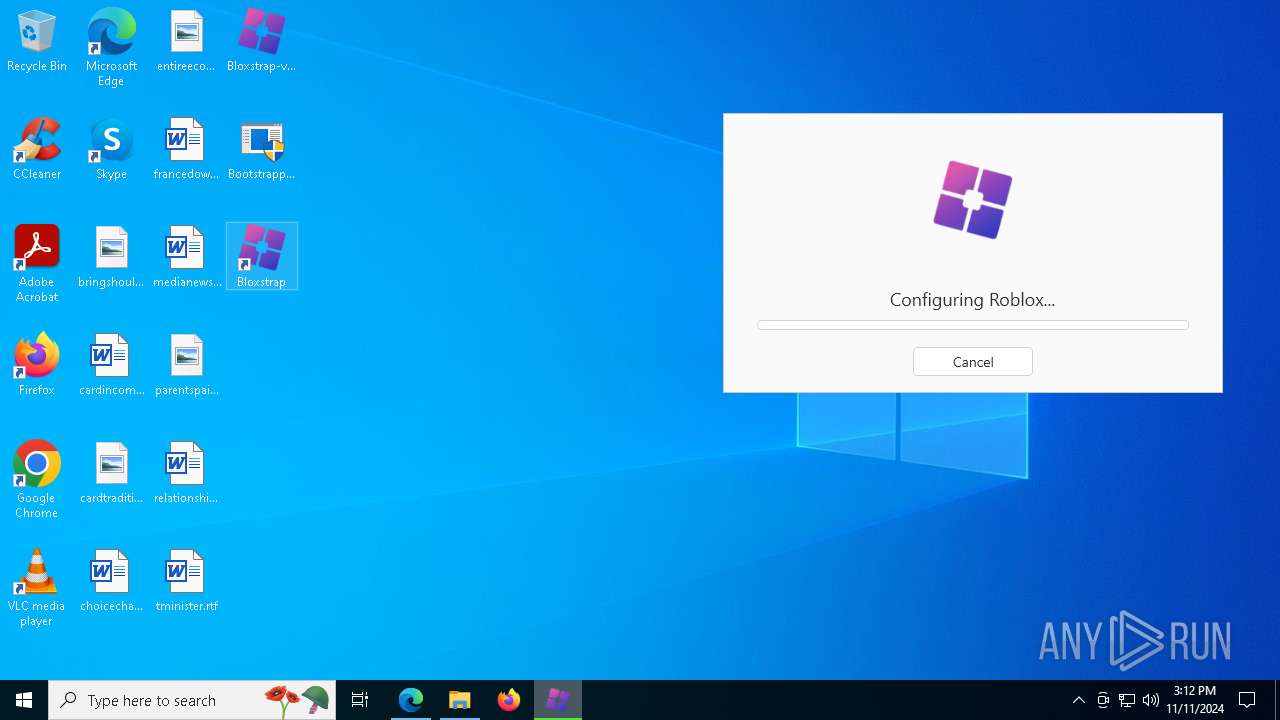Select the tminister.rtf document

pos(186,582)
